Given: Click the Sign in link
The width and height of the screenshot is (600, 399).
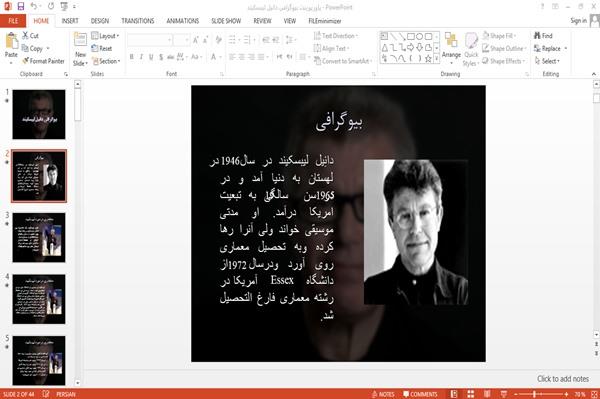Looking at the screenshot, I should (x=578, y=21).
